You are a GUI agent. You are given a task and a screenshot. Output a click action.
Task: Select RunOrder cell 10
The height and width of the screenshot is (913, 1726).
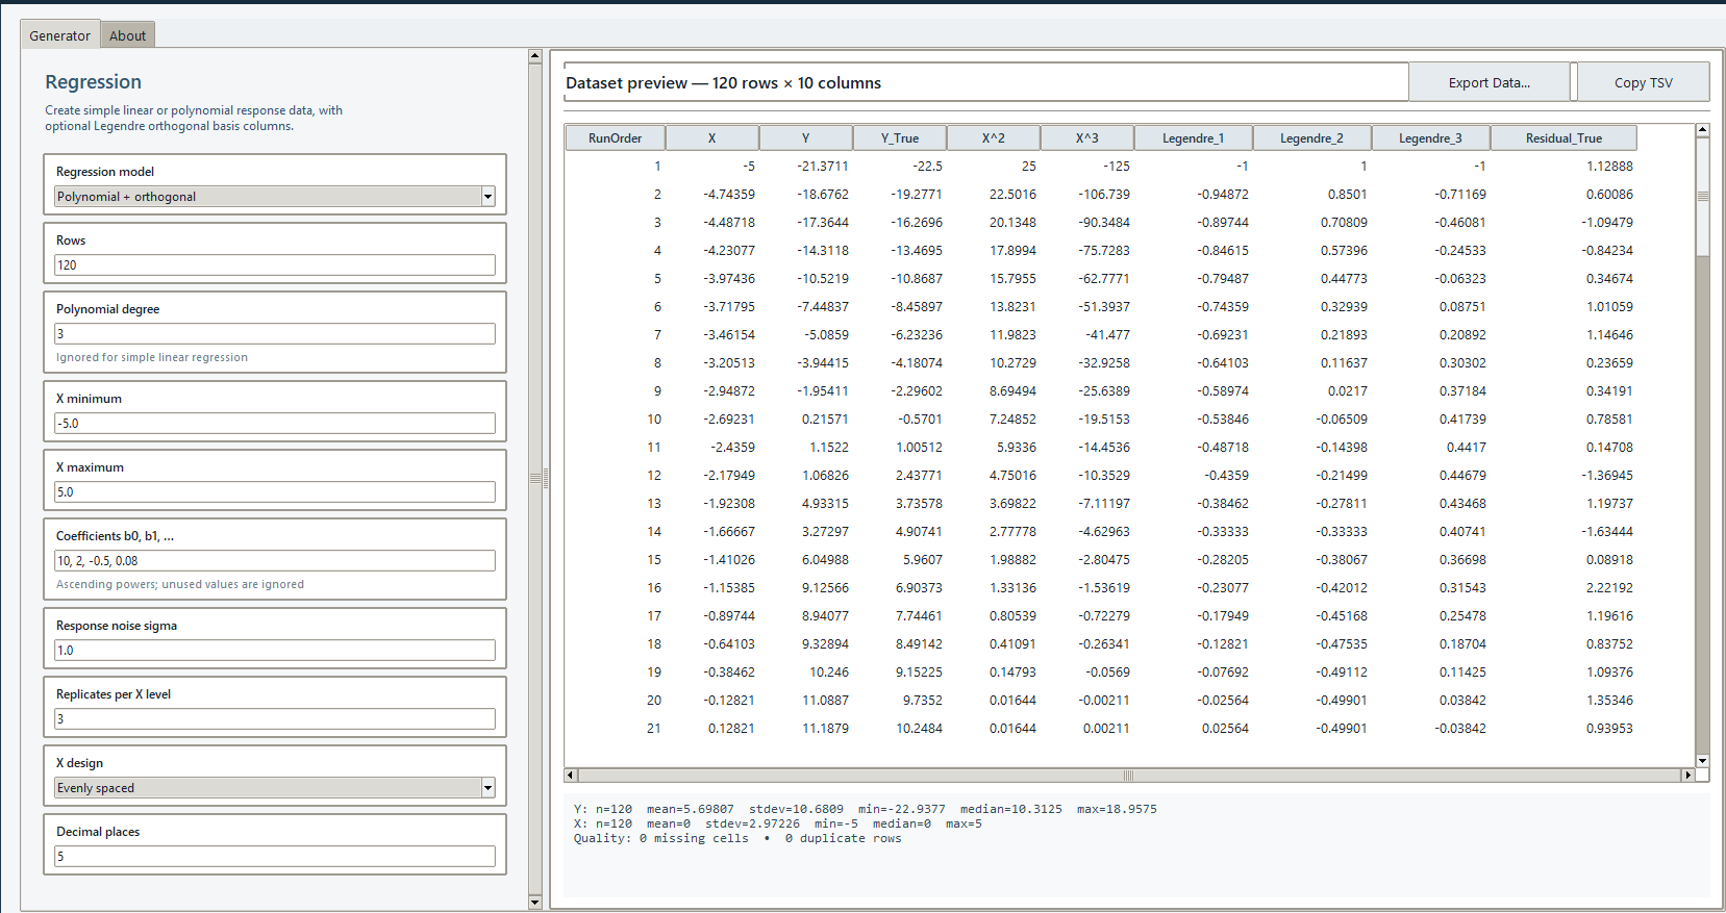(654, 419)
